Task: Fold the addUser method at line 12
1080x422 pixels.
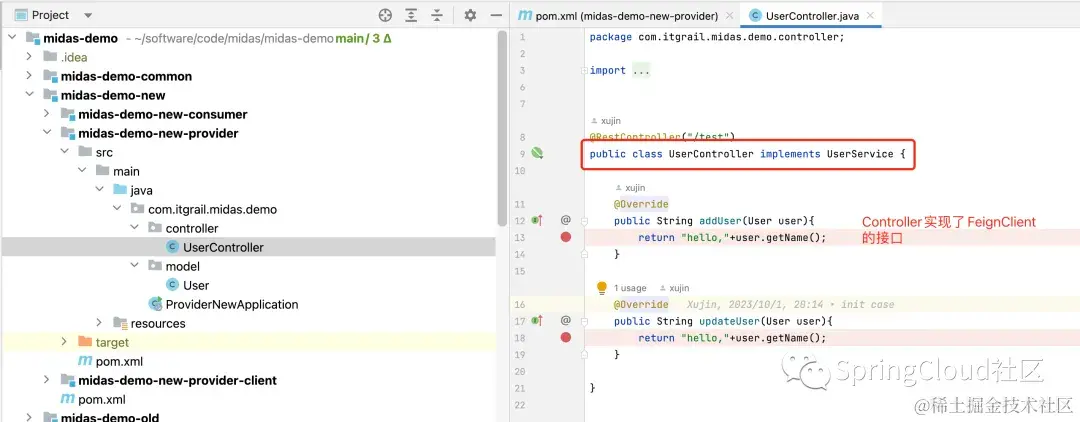Action: pos(584,220)
